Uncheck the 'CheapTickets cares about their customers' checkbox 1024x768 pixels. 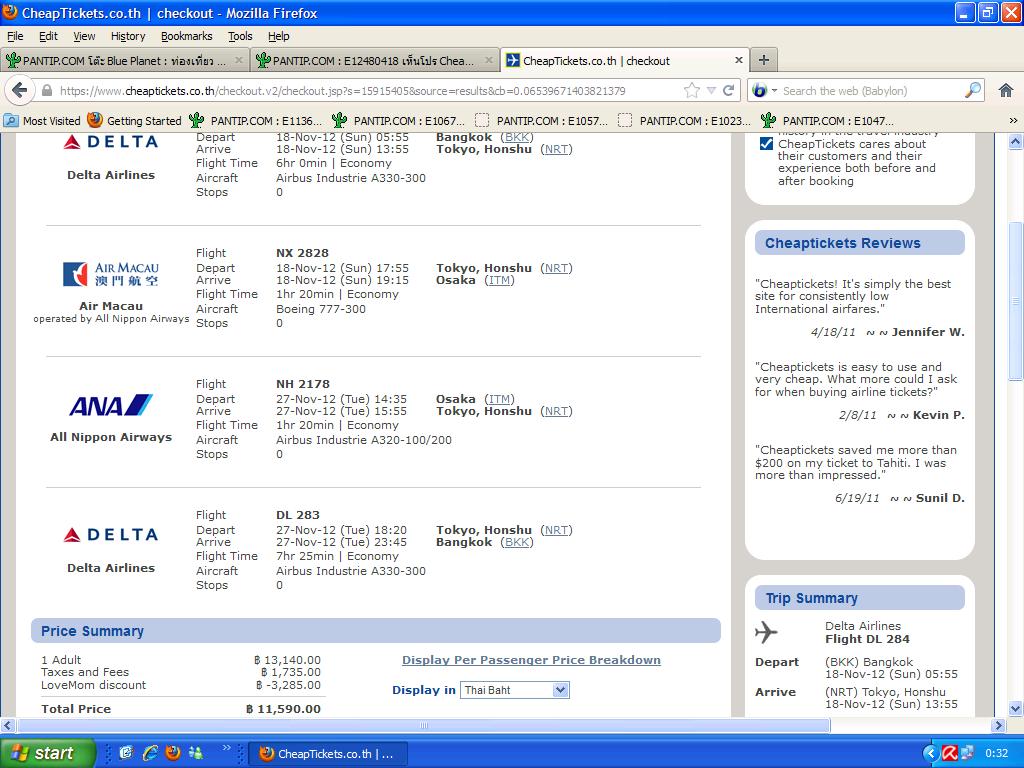click(x=767, y=144)
